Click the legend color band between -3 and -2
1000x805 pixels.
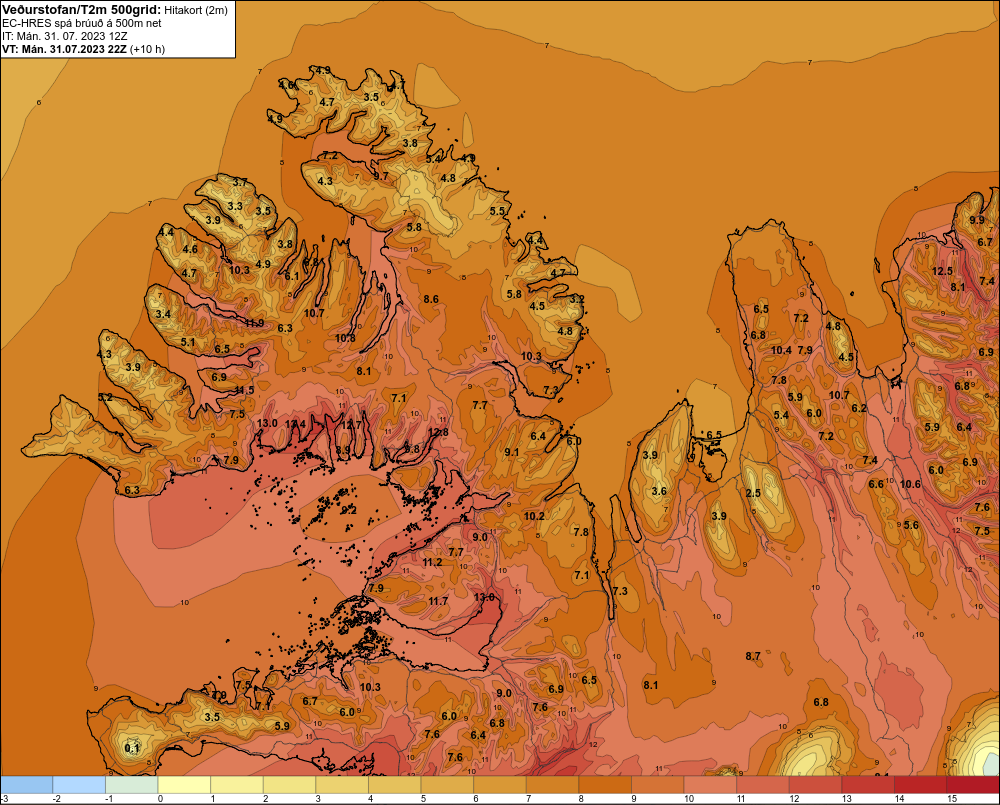(x=26, y=785)
